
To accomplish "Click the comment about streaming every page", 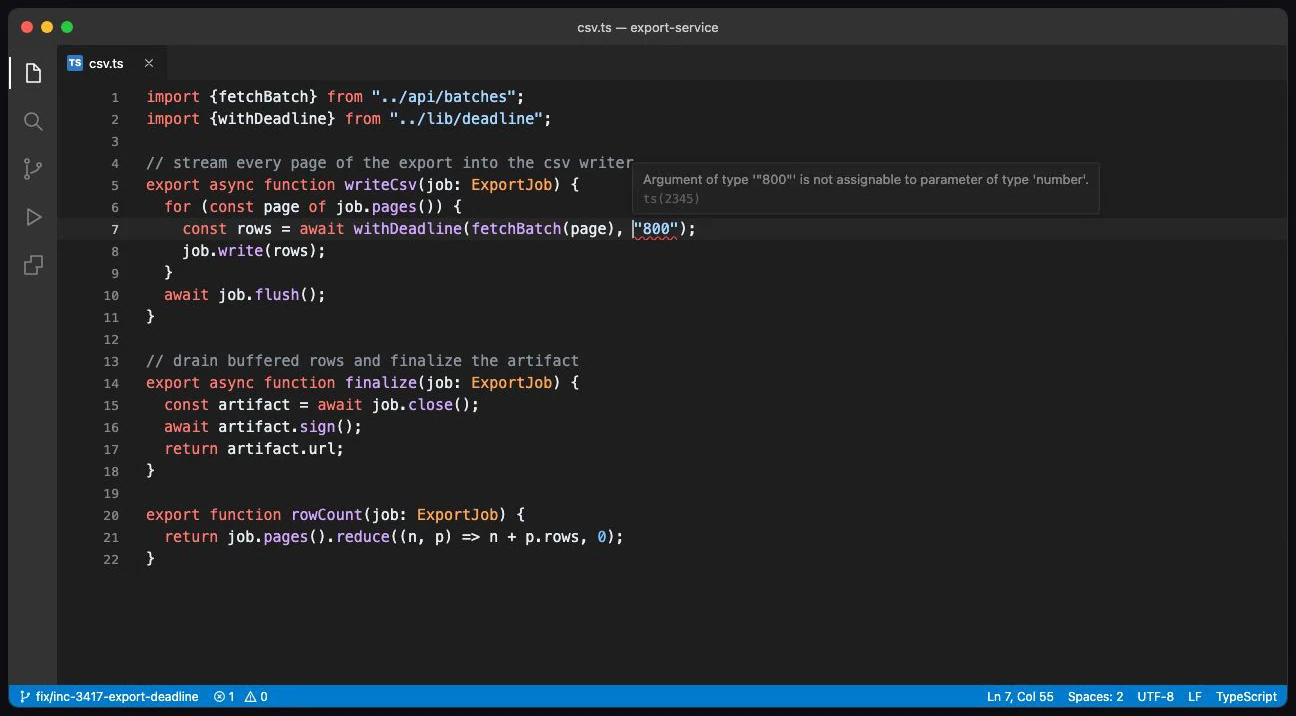I will [390, 163].
